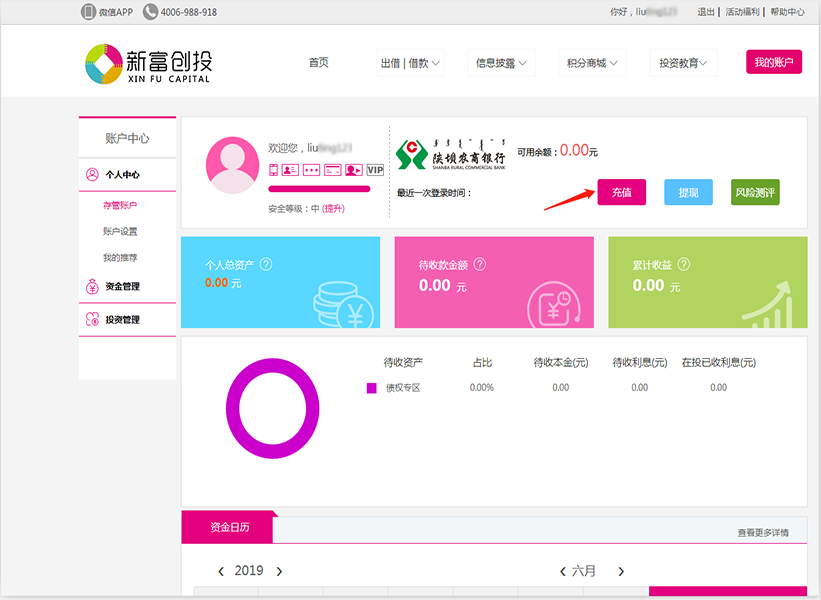821x600 pixels.
Task: Click the growth arrow chart on green card
Action: tap(768, 305)
